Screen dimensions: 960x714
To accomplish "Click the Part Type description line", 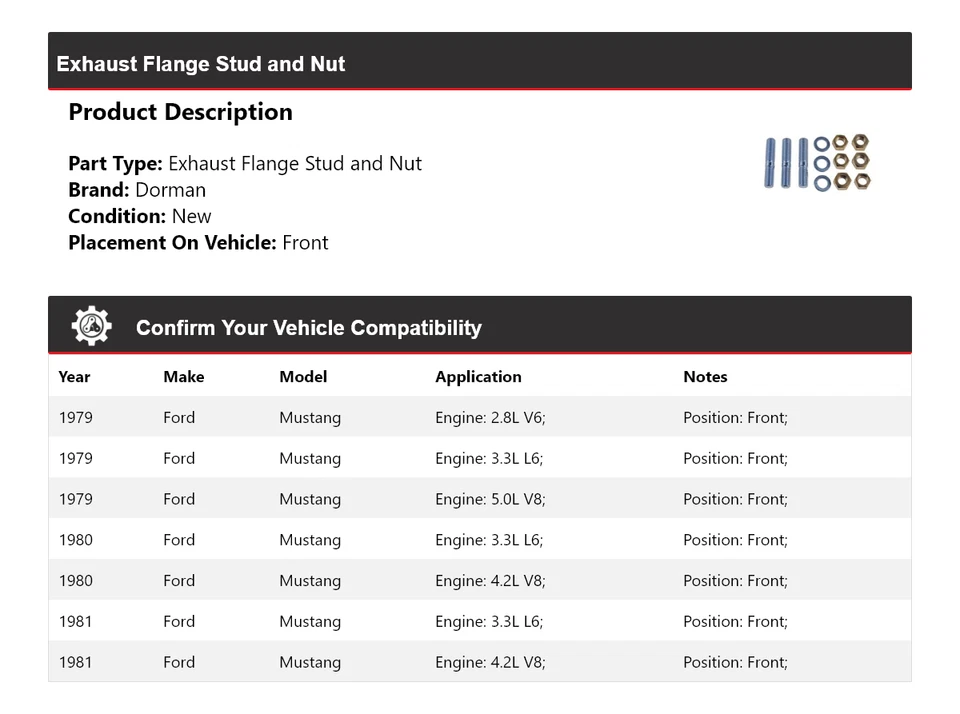I will [x=245, y=164].
